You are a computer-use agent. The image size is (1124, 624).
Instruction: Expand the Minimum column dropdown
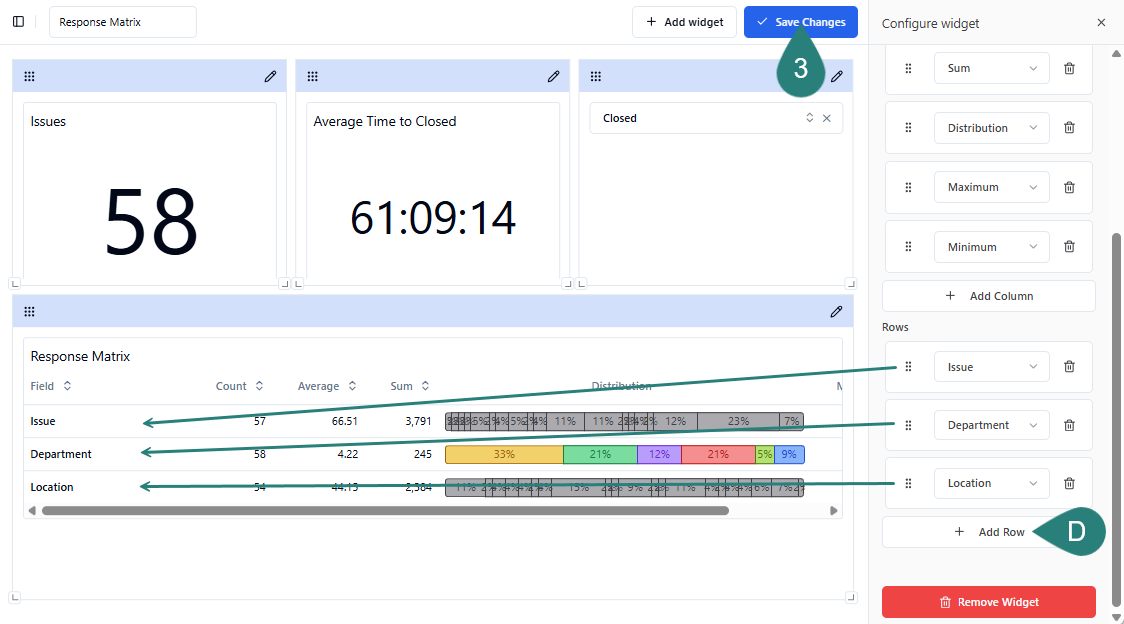(991, 247)
